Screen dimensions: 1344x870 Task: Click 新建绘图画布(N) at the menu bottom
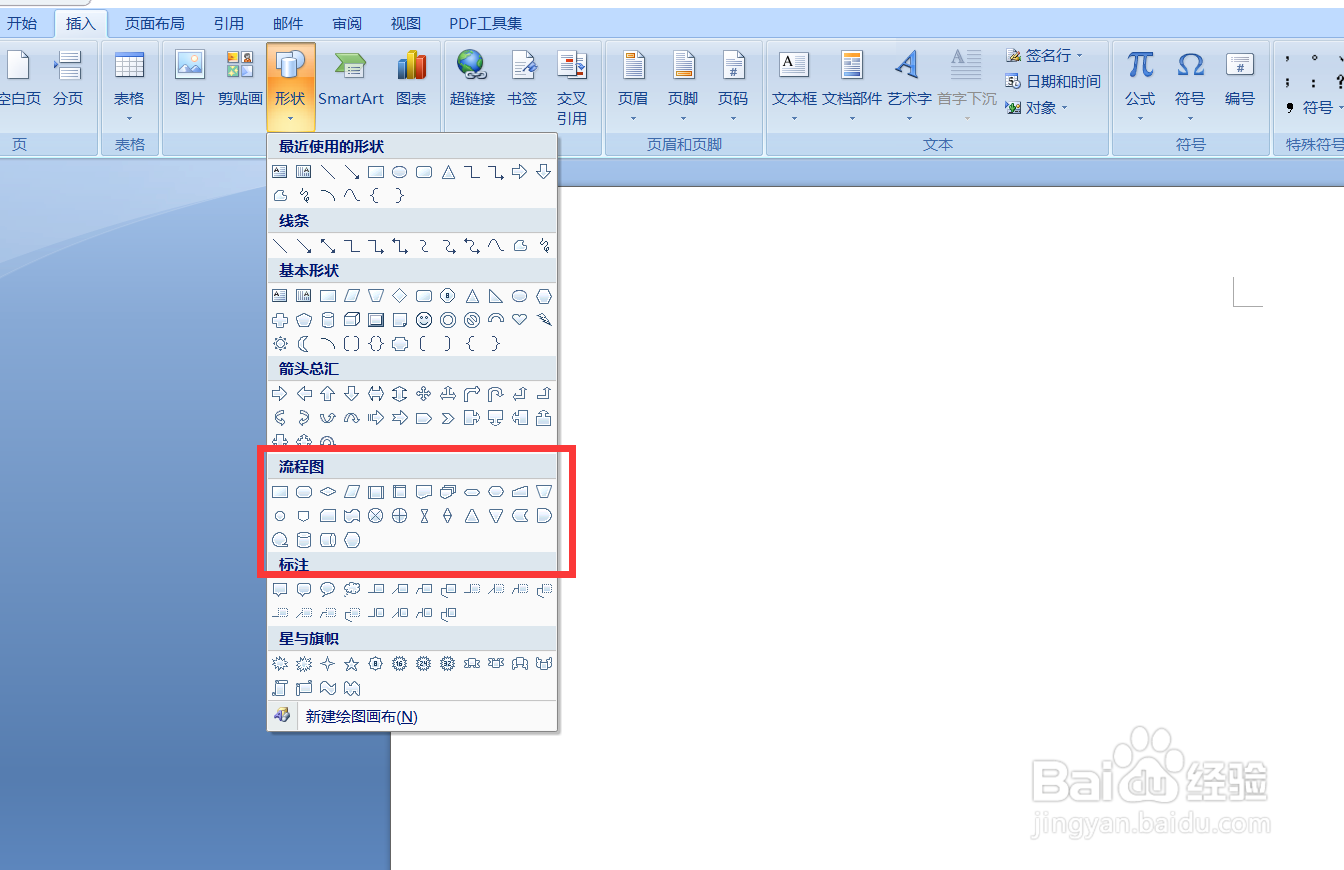click(x=360, y=716)
